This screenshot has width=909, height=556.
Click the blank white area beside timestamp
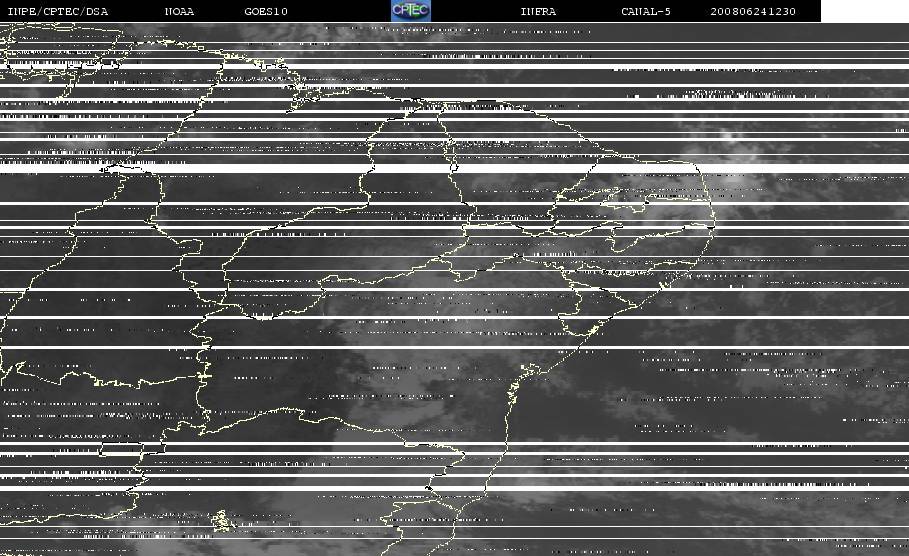865,11
